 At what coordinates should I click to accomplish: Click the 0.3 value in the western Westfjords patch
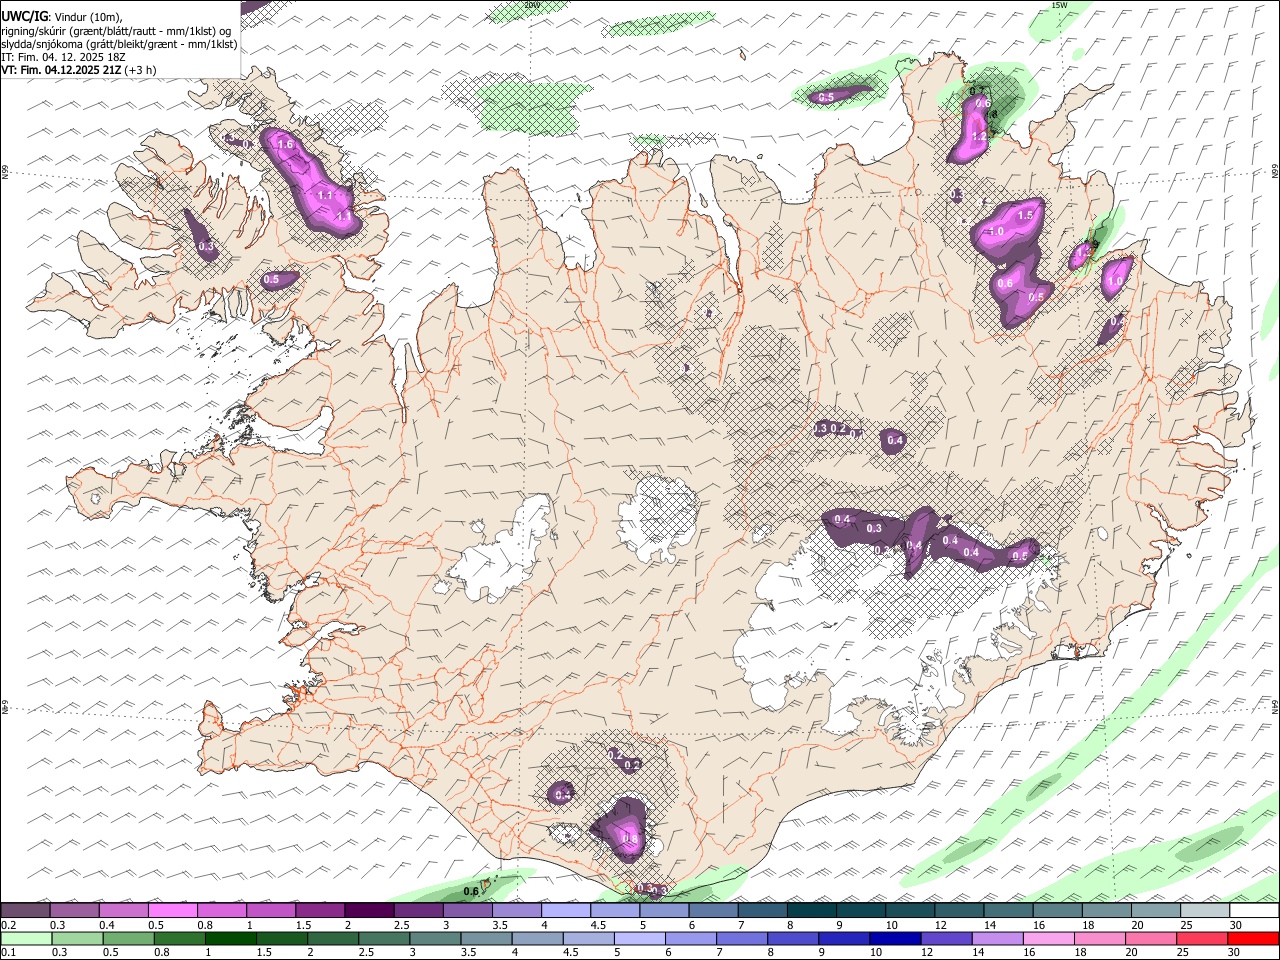[206, 246]
